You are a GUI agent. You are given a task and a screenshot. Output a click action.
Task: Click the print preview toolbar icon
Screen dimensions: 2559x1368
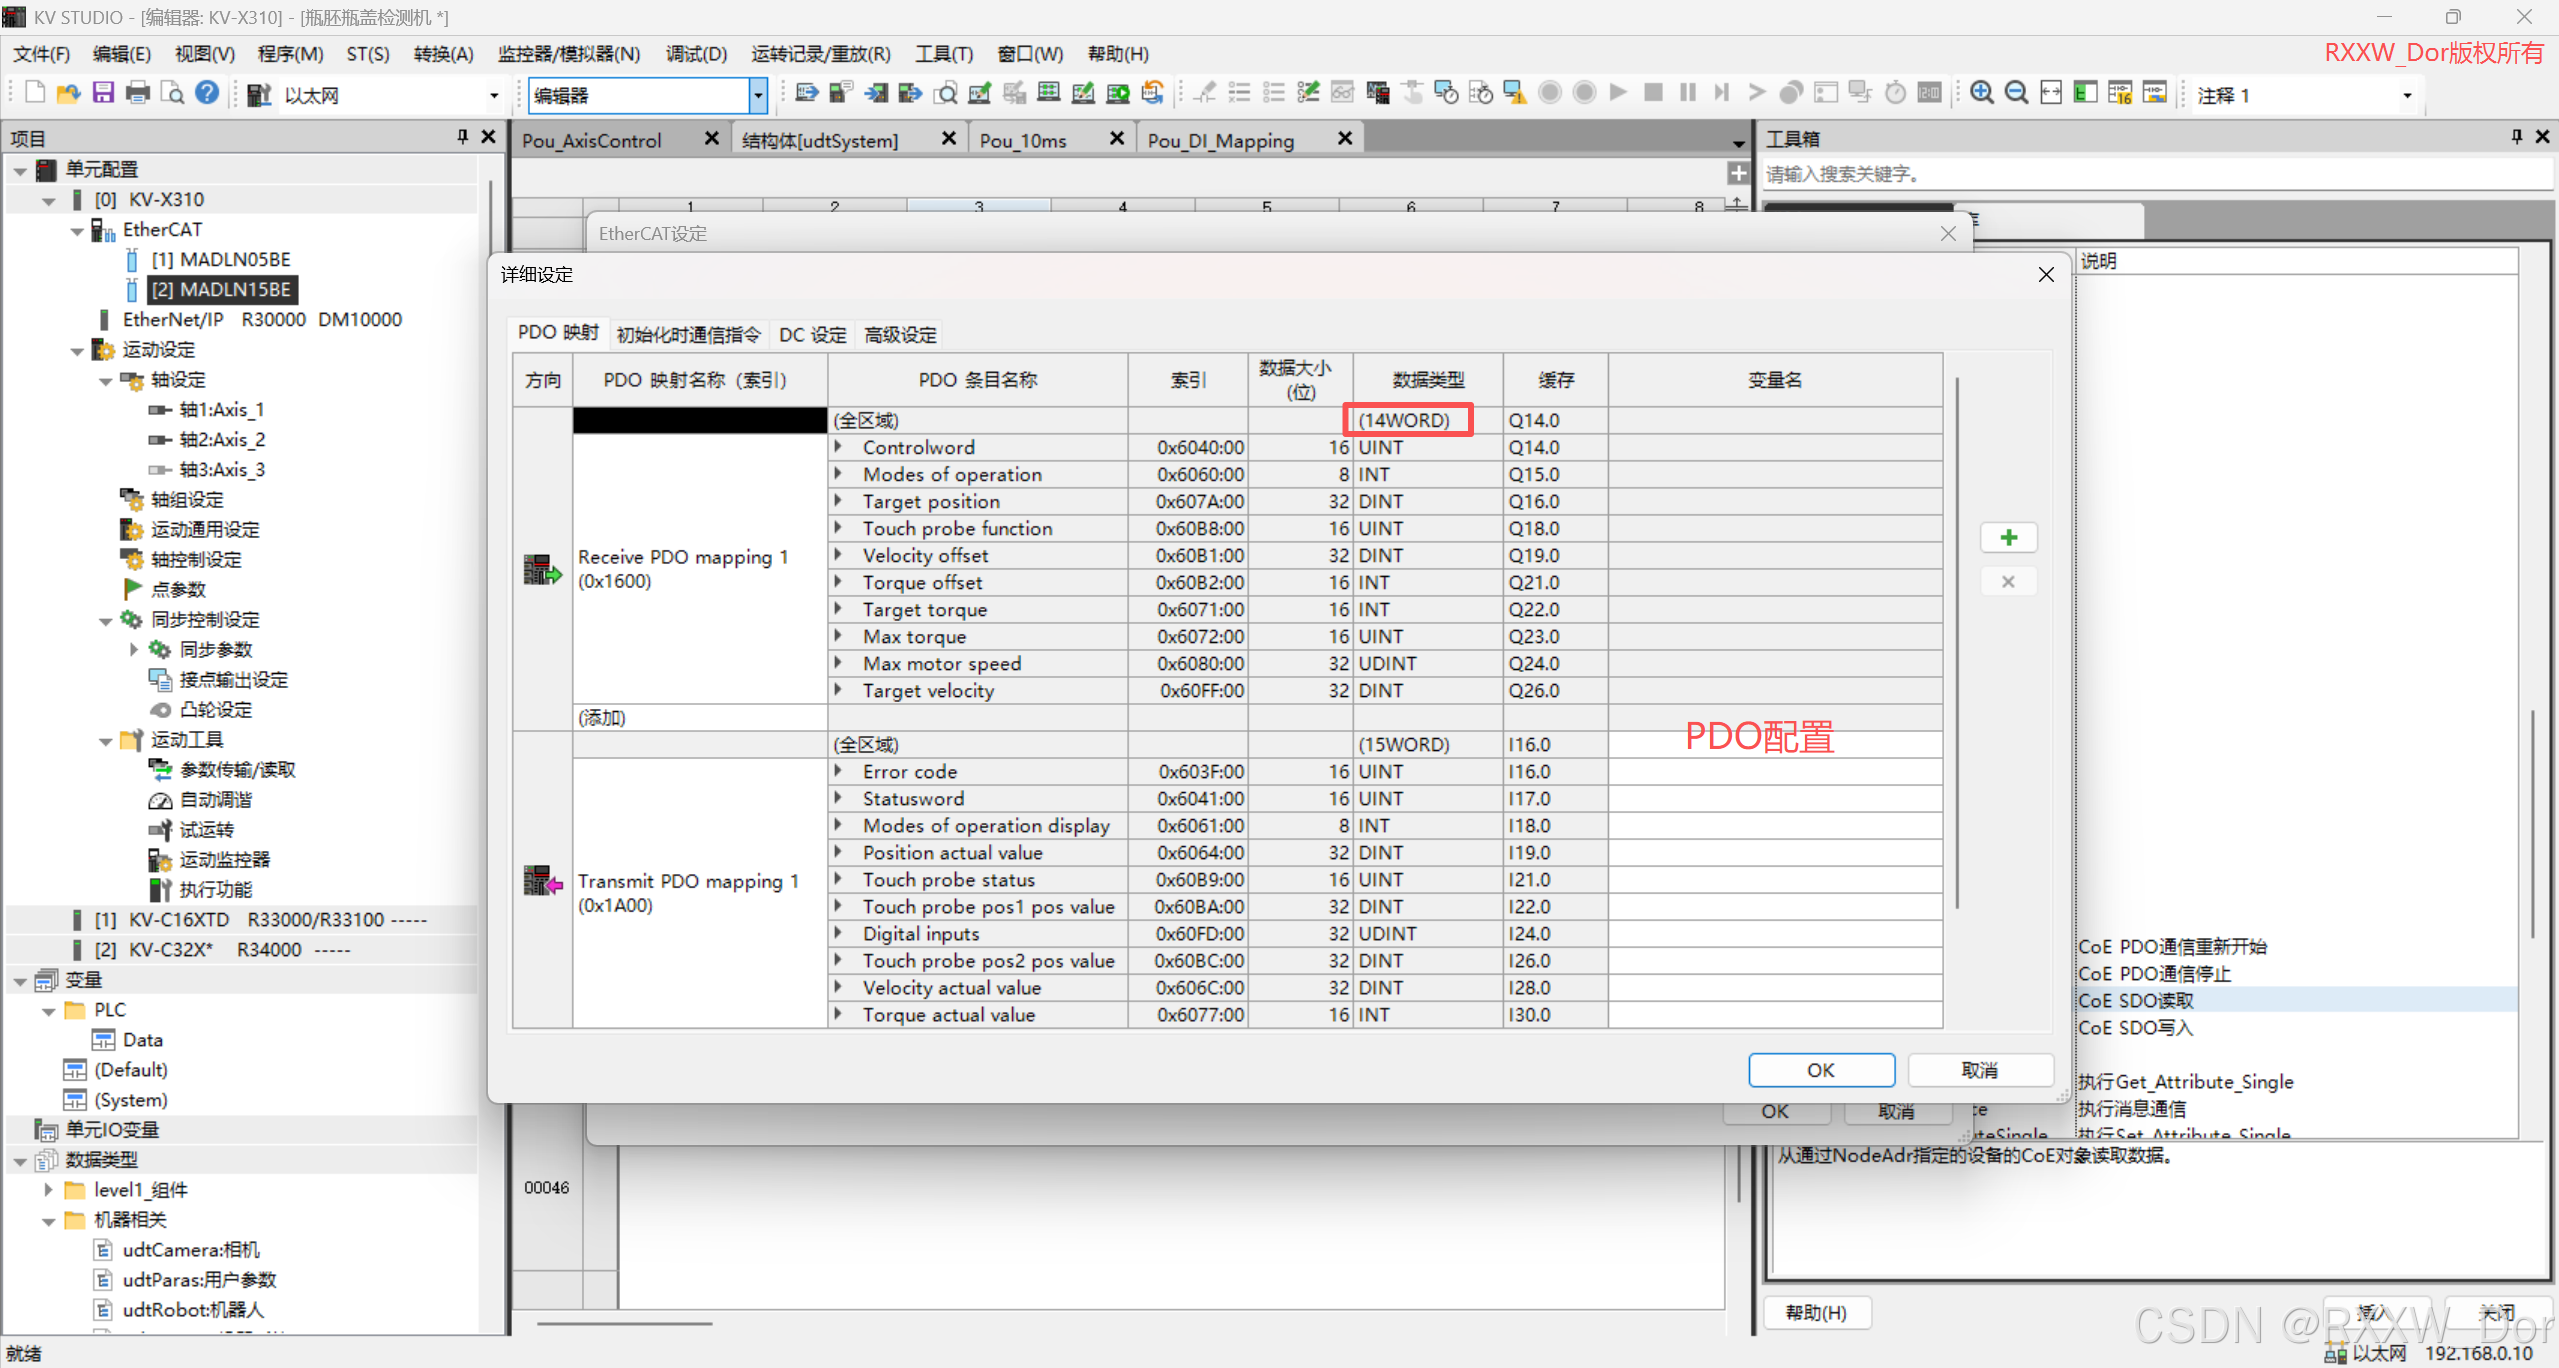tap(172, 94)
